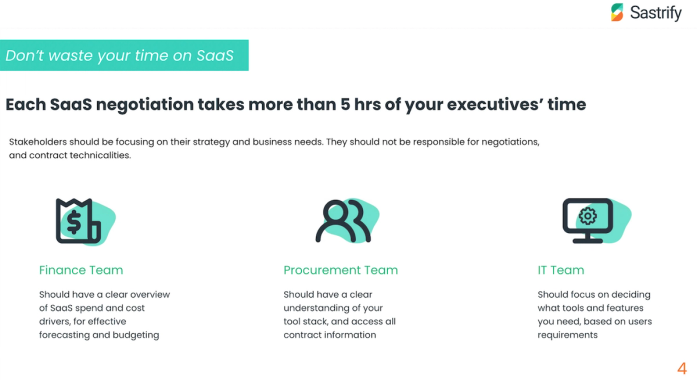Click the orange slide number 4

tap(682, 368)
